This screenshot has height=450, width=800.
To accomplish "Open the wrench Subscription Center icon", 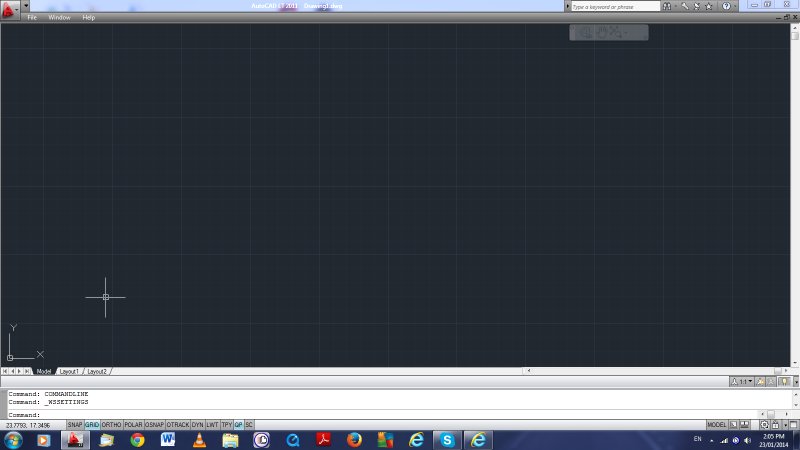I will point(685,6).
